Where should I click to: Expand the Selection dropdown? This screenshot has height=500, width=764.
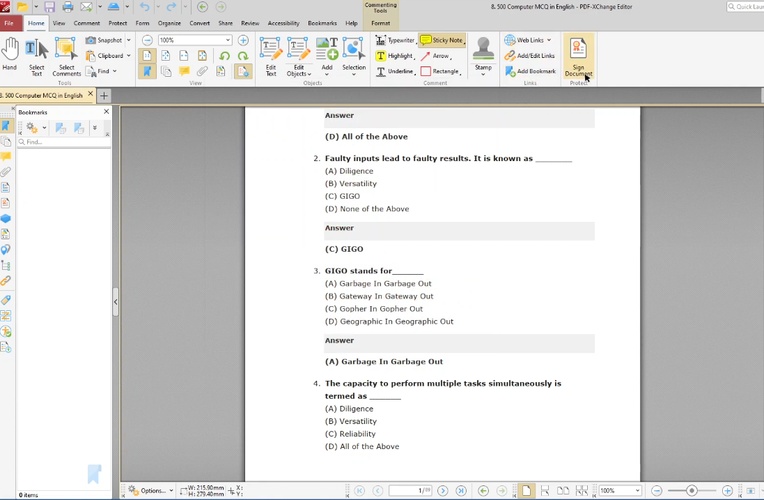354,74
